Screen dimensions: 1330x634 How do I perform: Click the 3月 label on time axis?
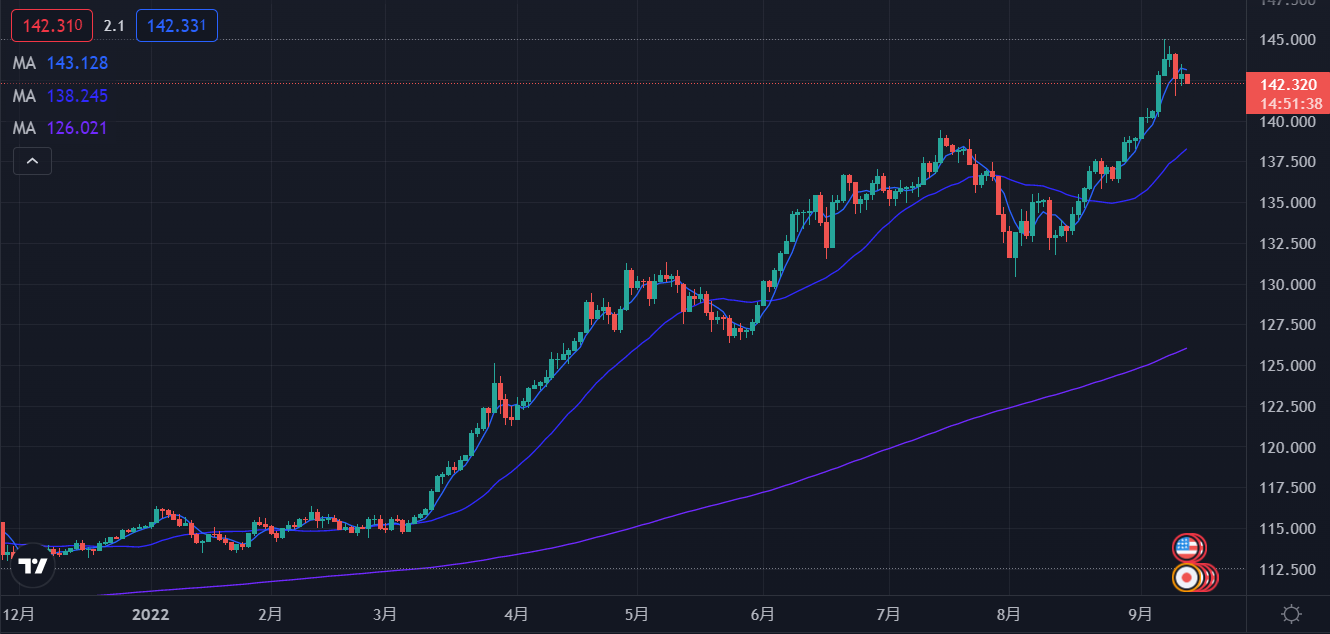click(387, 613)
